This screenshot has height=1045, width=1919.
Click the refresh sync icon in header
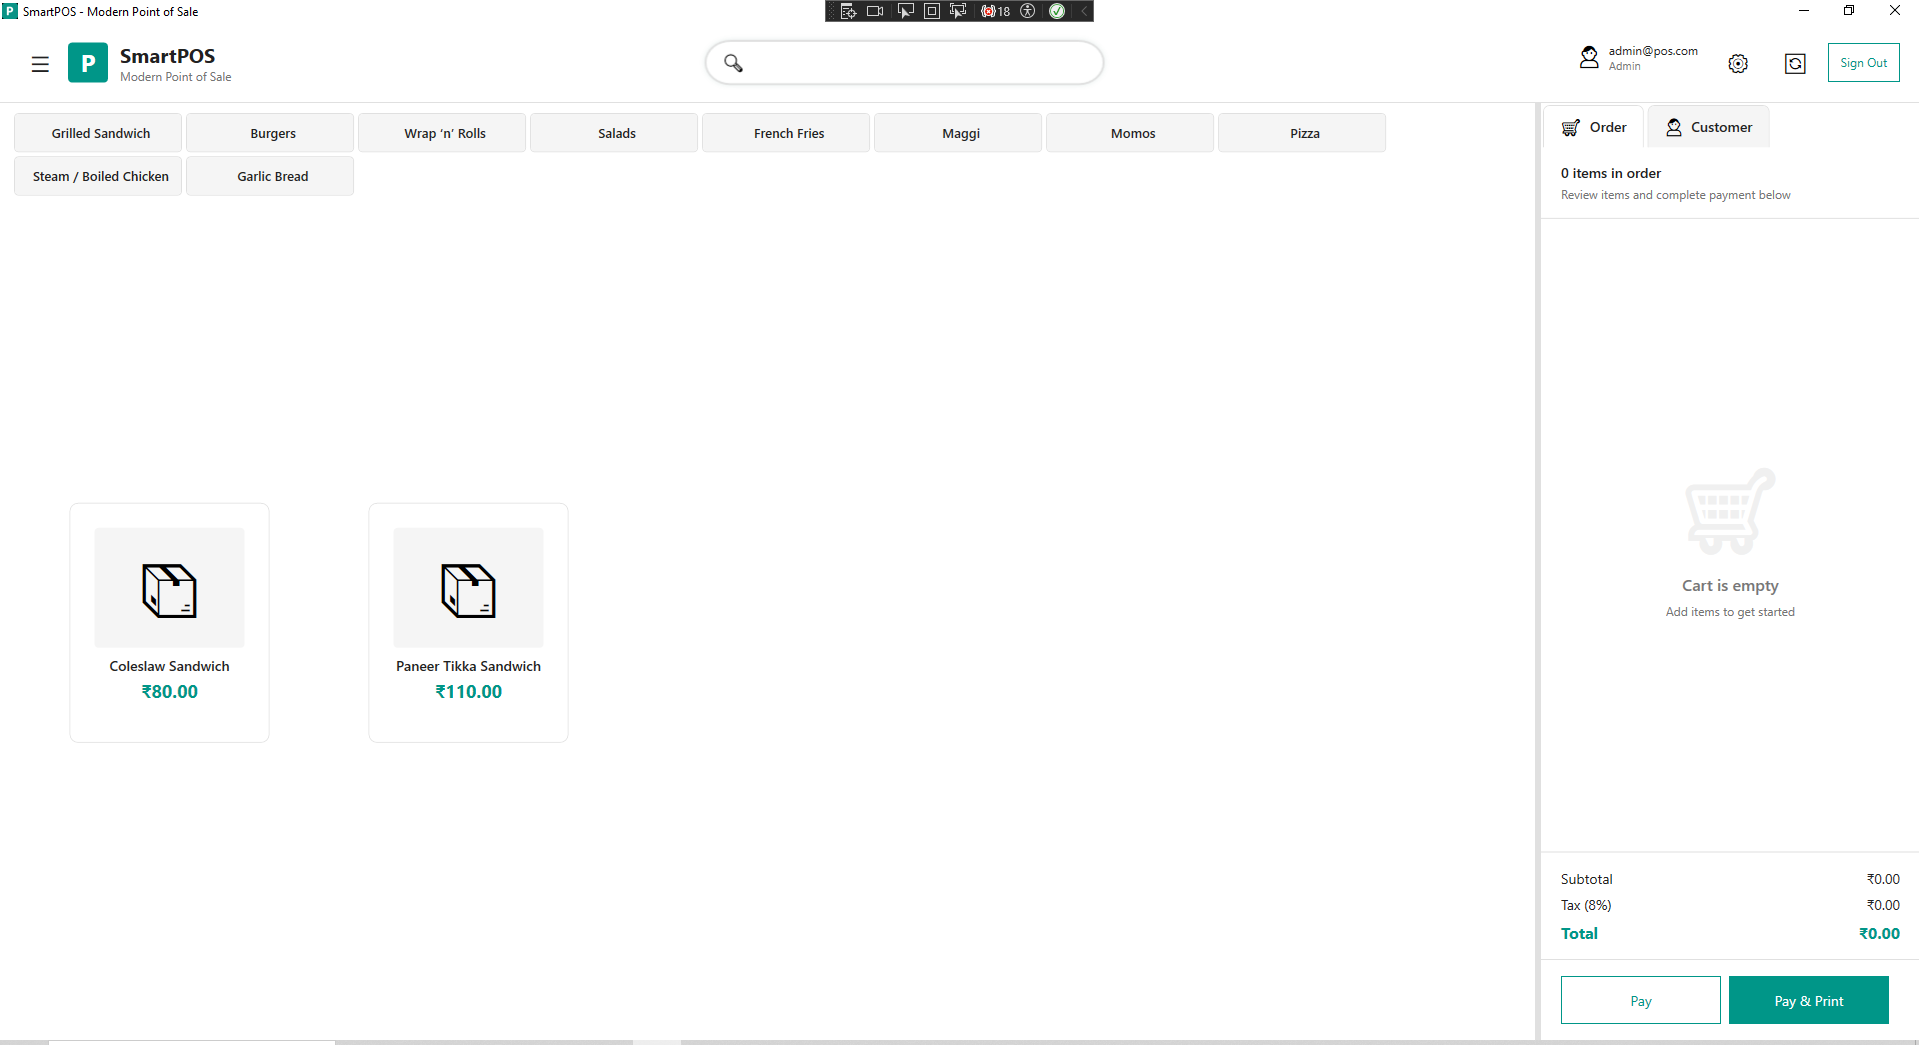(x=1795, y=64)
